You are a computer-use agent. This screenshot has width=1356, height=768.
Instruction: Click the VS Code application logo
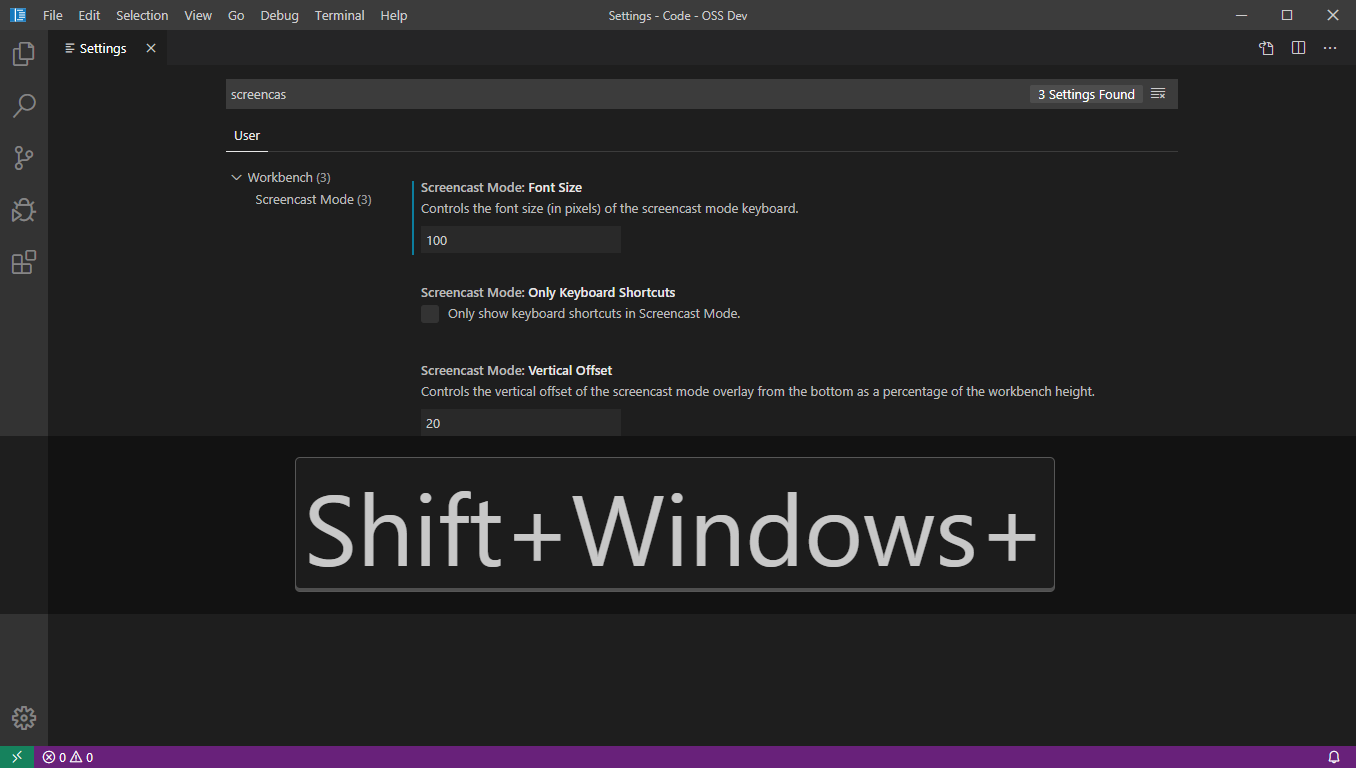(18, 15)
